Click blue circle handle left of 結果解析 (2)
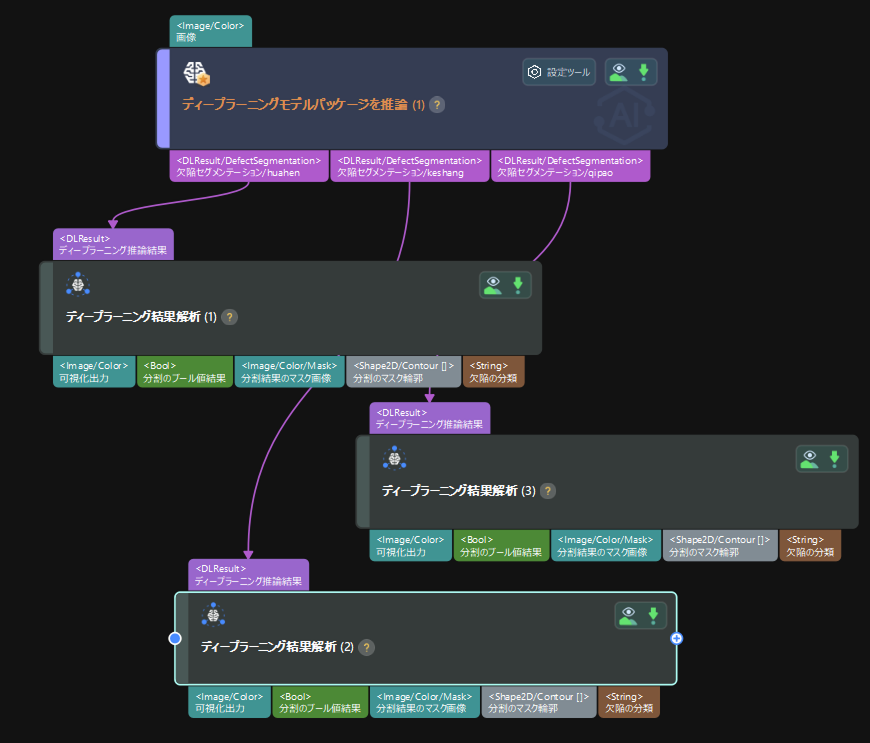The image size is (870, 743). tap(175, 639)
